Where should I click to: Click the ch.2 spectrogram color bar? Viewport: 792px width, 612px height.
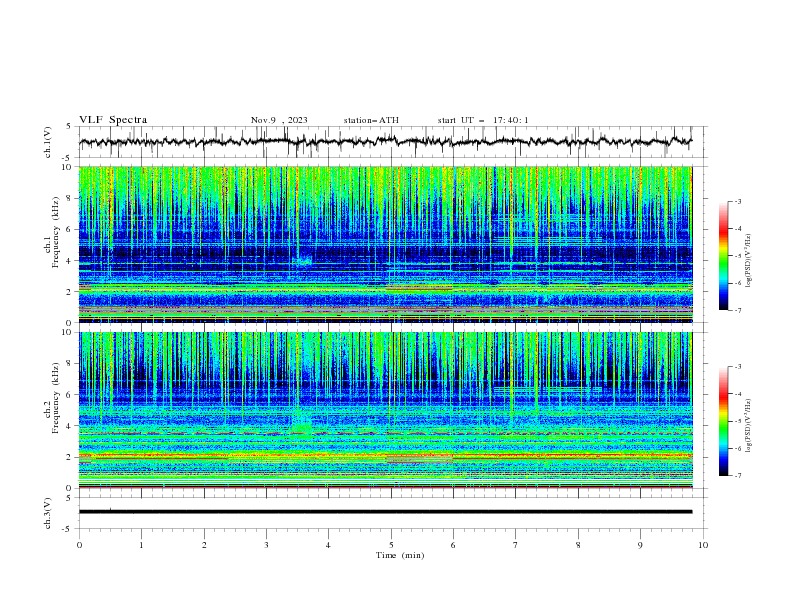[x=723, y=421]
